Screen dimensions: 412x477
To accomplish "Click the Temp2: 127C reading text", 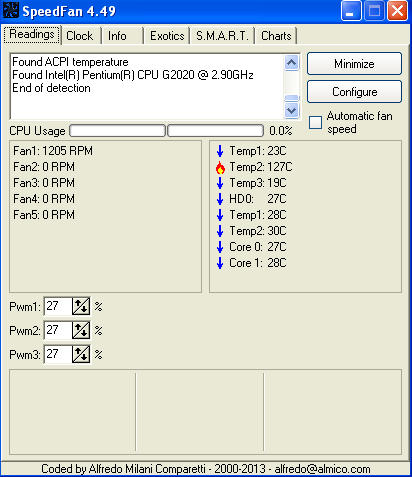I will [261, 167].
